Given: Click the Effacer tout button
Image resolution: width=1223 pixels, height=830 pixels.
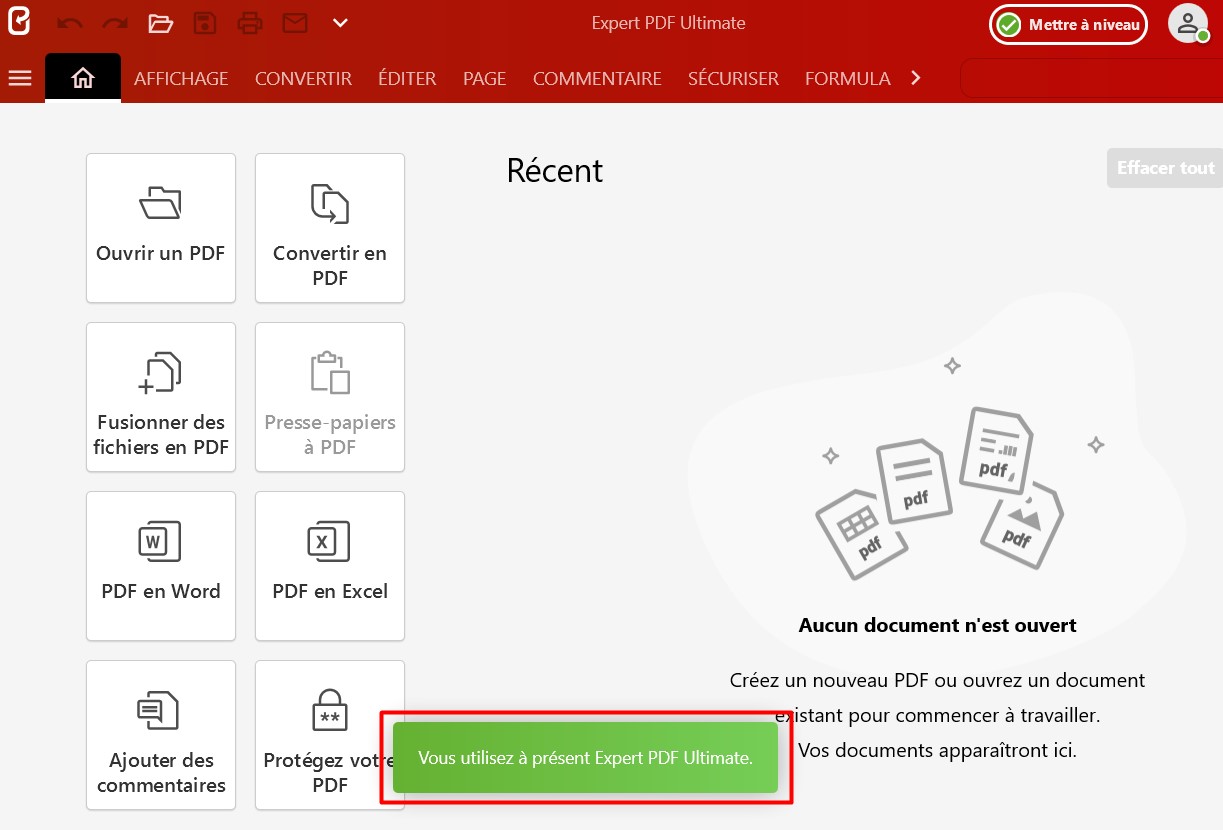Looking at the screenshot, I should pos(1165,168).
